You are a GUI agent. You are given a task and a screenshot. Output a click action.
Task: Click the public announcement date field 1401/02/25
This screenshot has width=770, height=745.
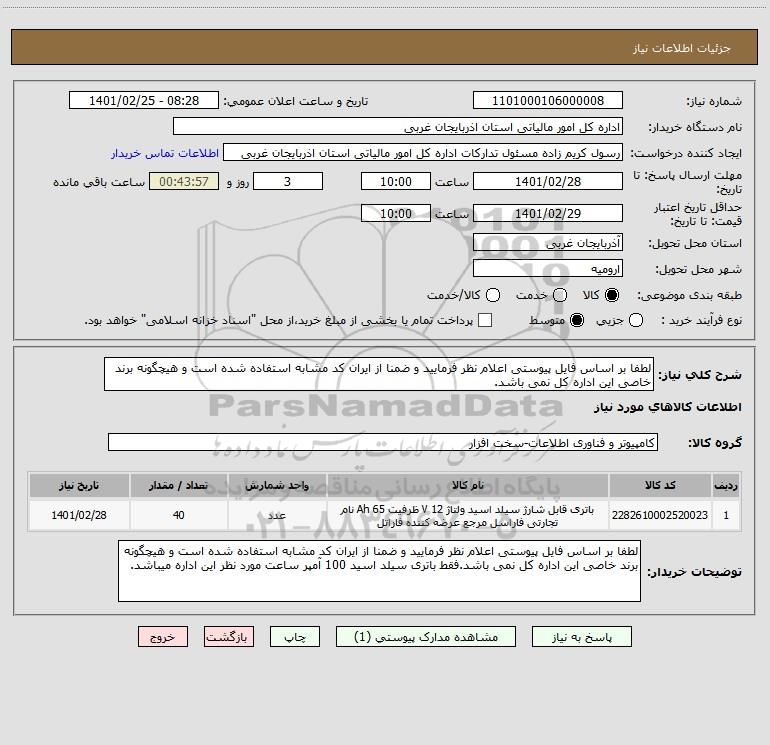[x=144, y=100]
